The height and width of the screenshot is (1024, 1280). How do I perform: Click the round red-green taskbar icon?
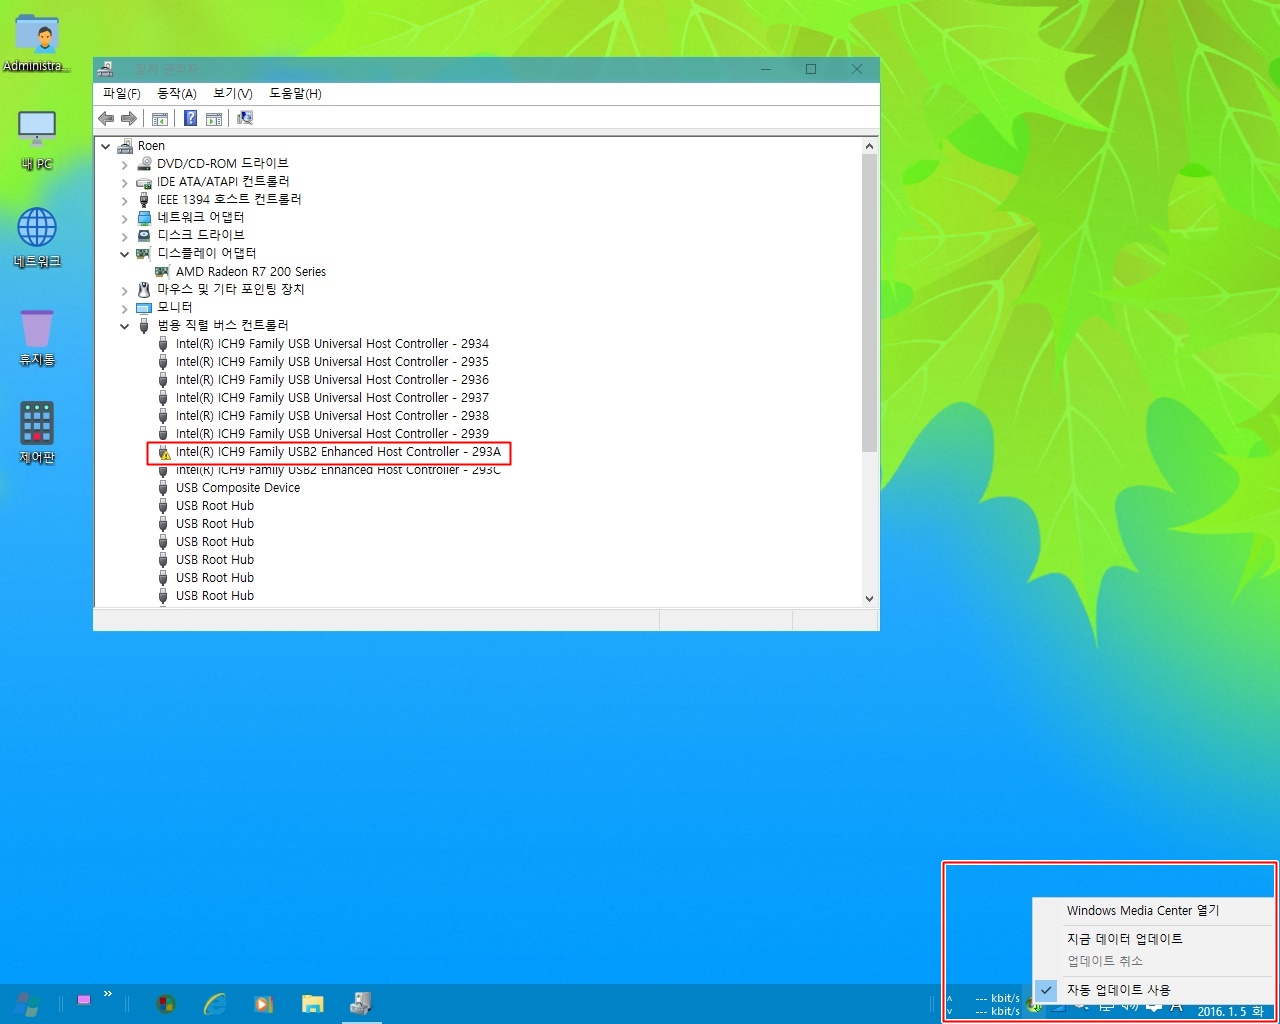pos(166,1003)
